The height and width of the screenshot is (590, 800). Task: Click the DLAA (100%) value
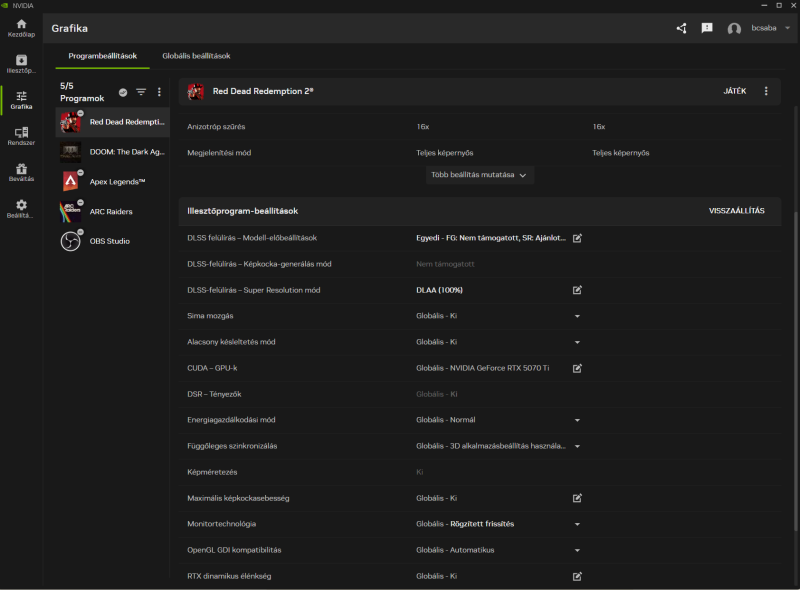coord(439,290)
